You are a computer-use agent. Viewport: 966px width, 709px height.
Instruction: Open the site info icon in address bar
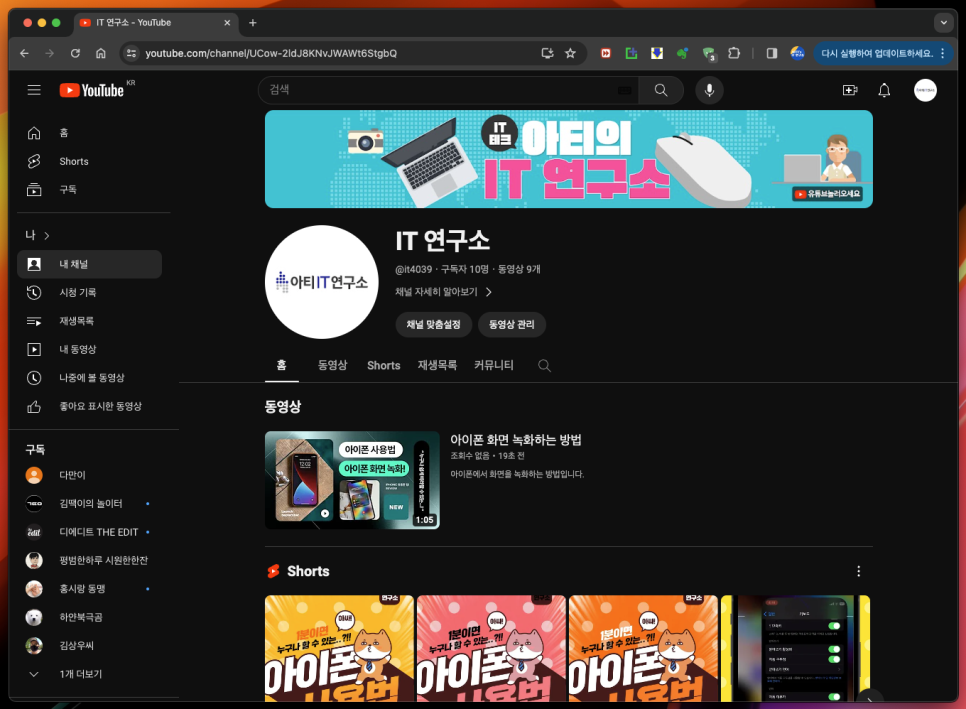[x=131, y=53]
